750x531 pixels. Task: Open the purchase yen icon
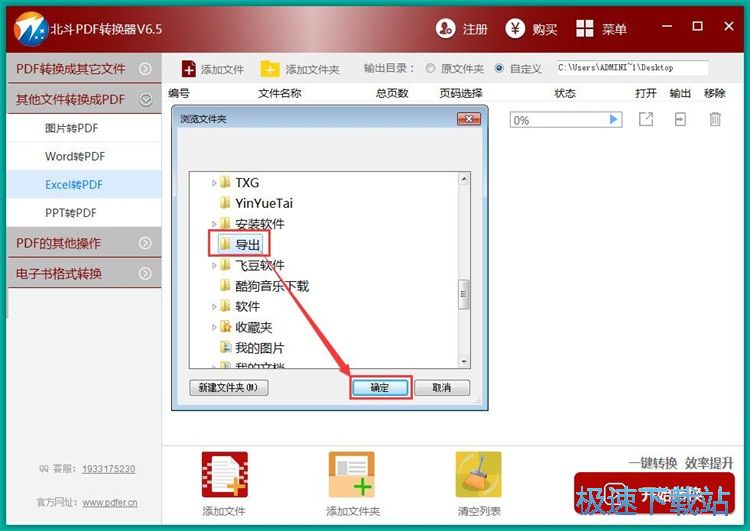515,29
